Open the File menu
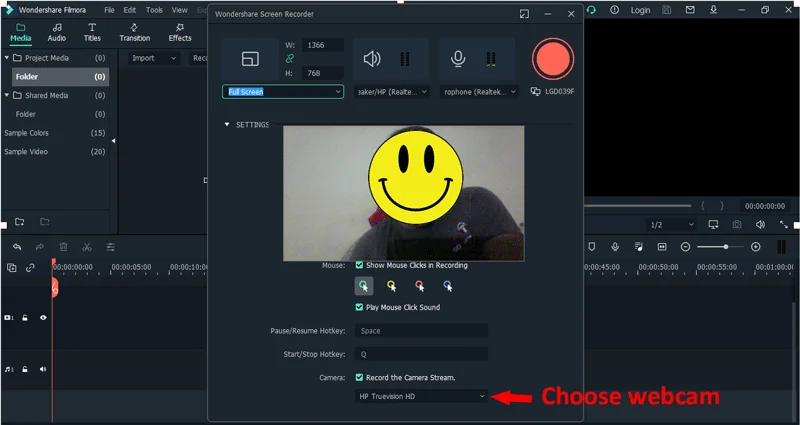The height and width of the screenshot is (425, 800). pyautogui.click(x=109, y=10)
